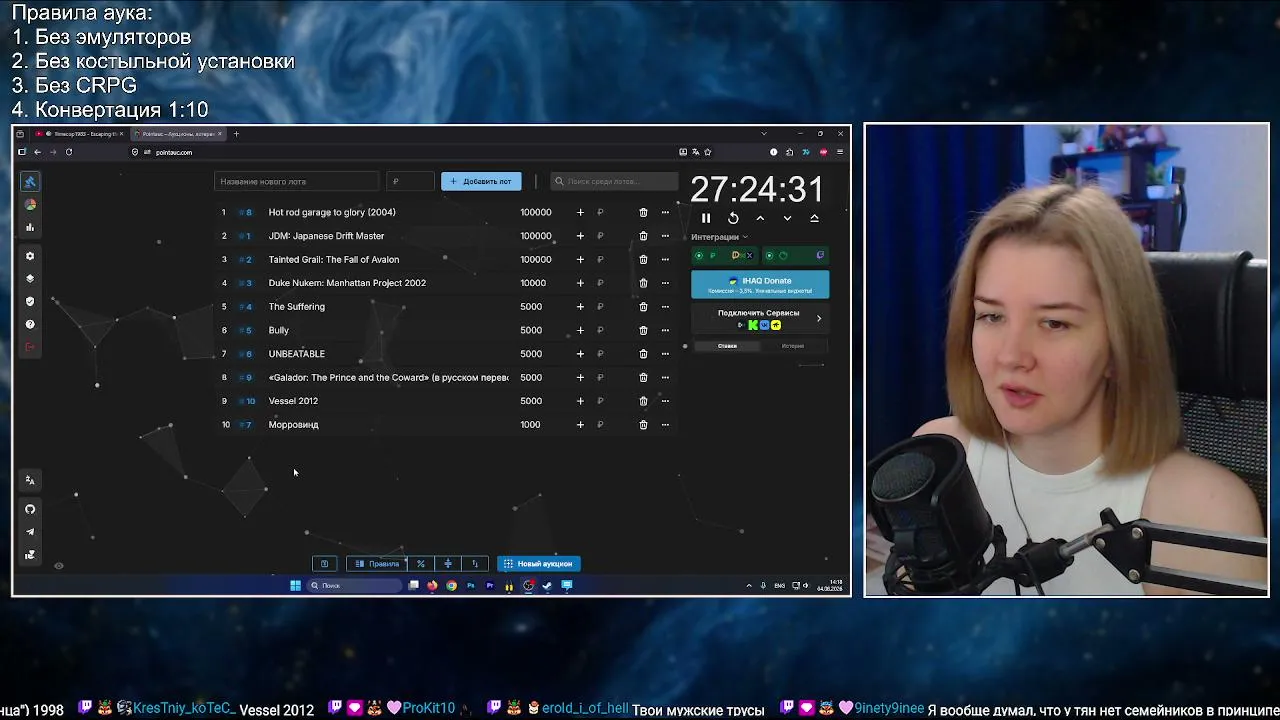Toggle background visibility eye icon
The height and width of the screenshot is (720, 1280).
pos(59,566)
